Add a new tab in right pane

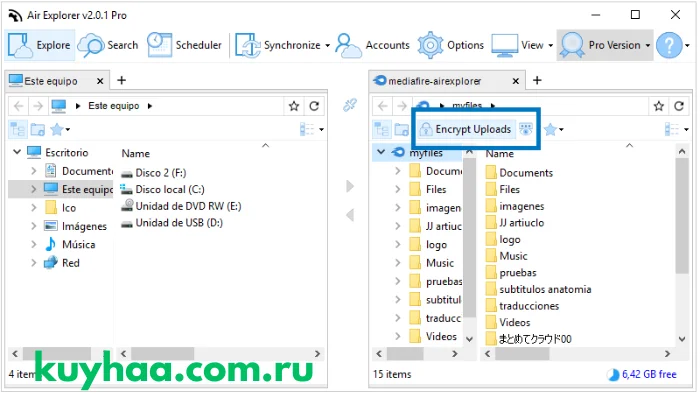(538, 80)
